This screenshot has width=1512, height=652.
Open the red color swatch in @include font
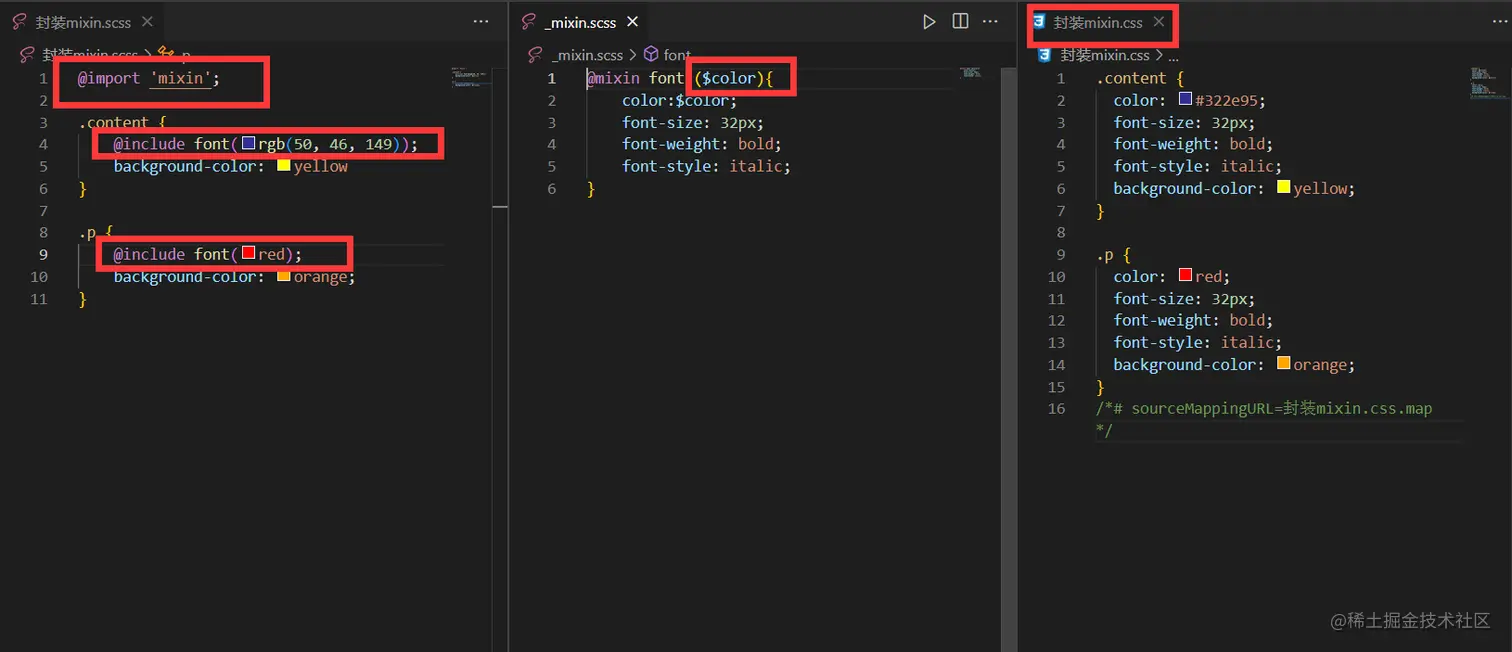[x=249, y=254]
